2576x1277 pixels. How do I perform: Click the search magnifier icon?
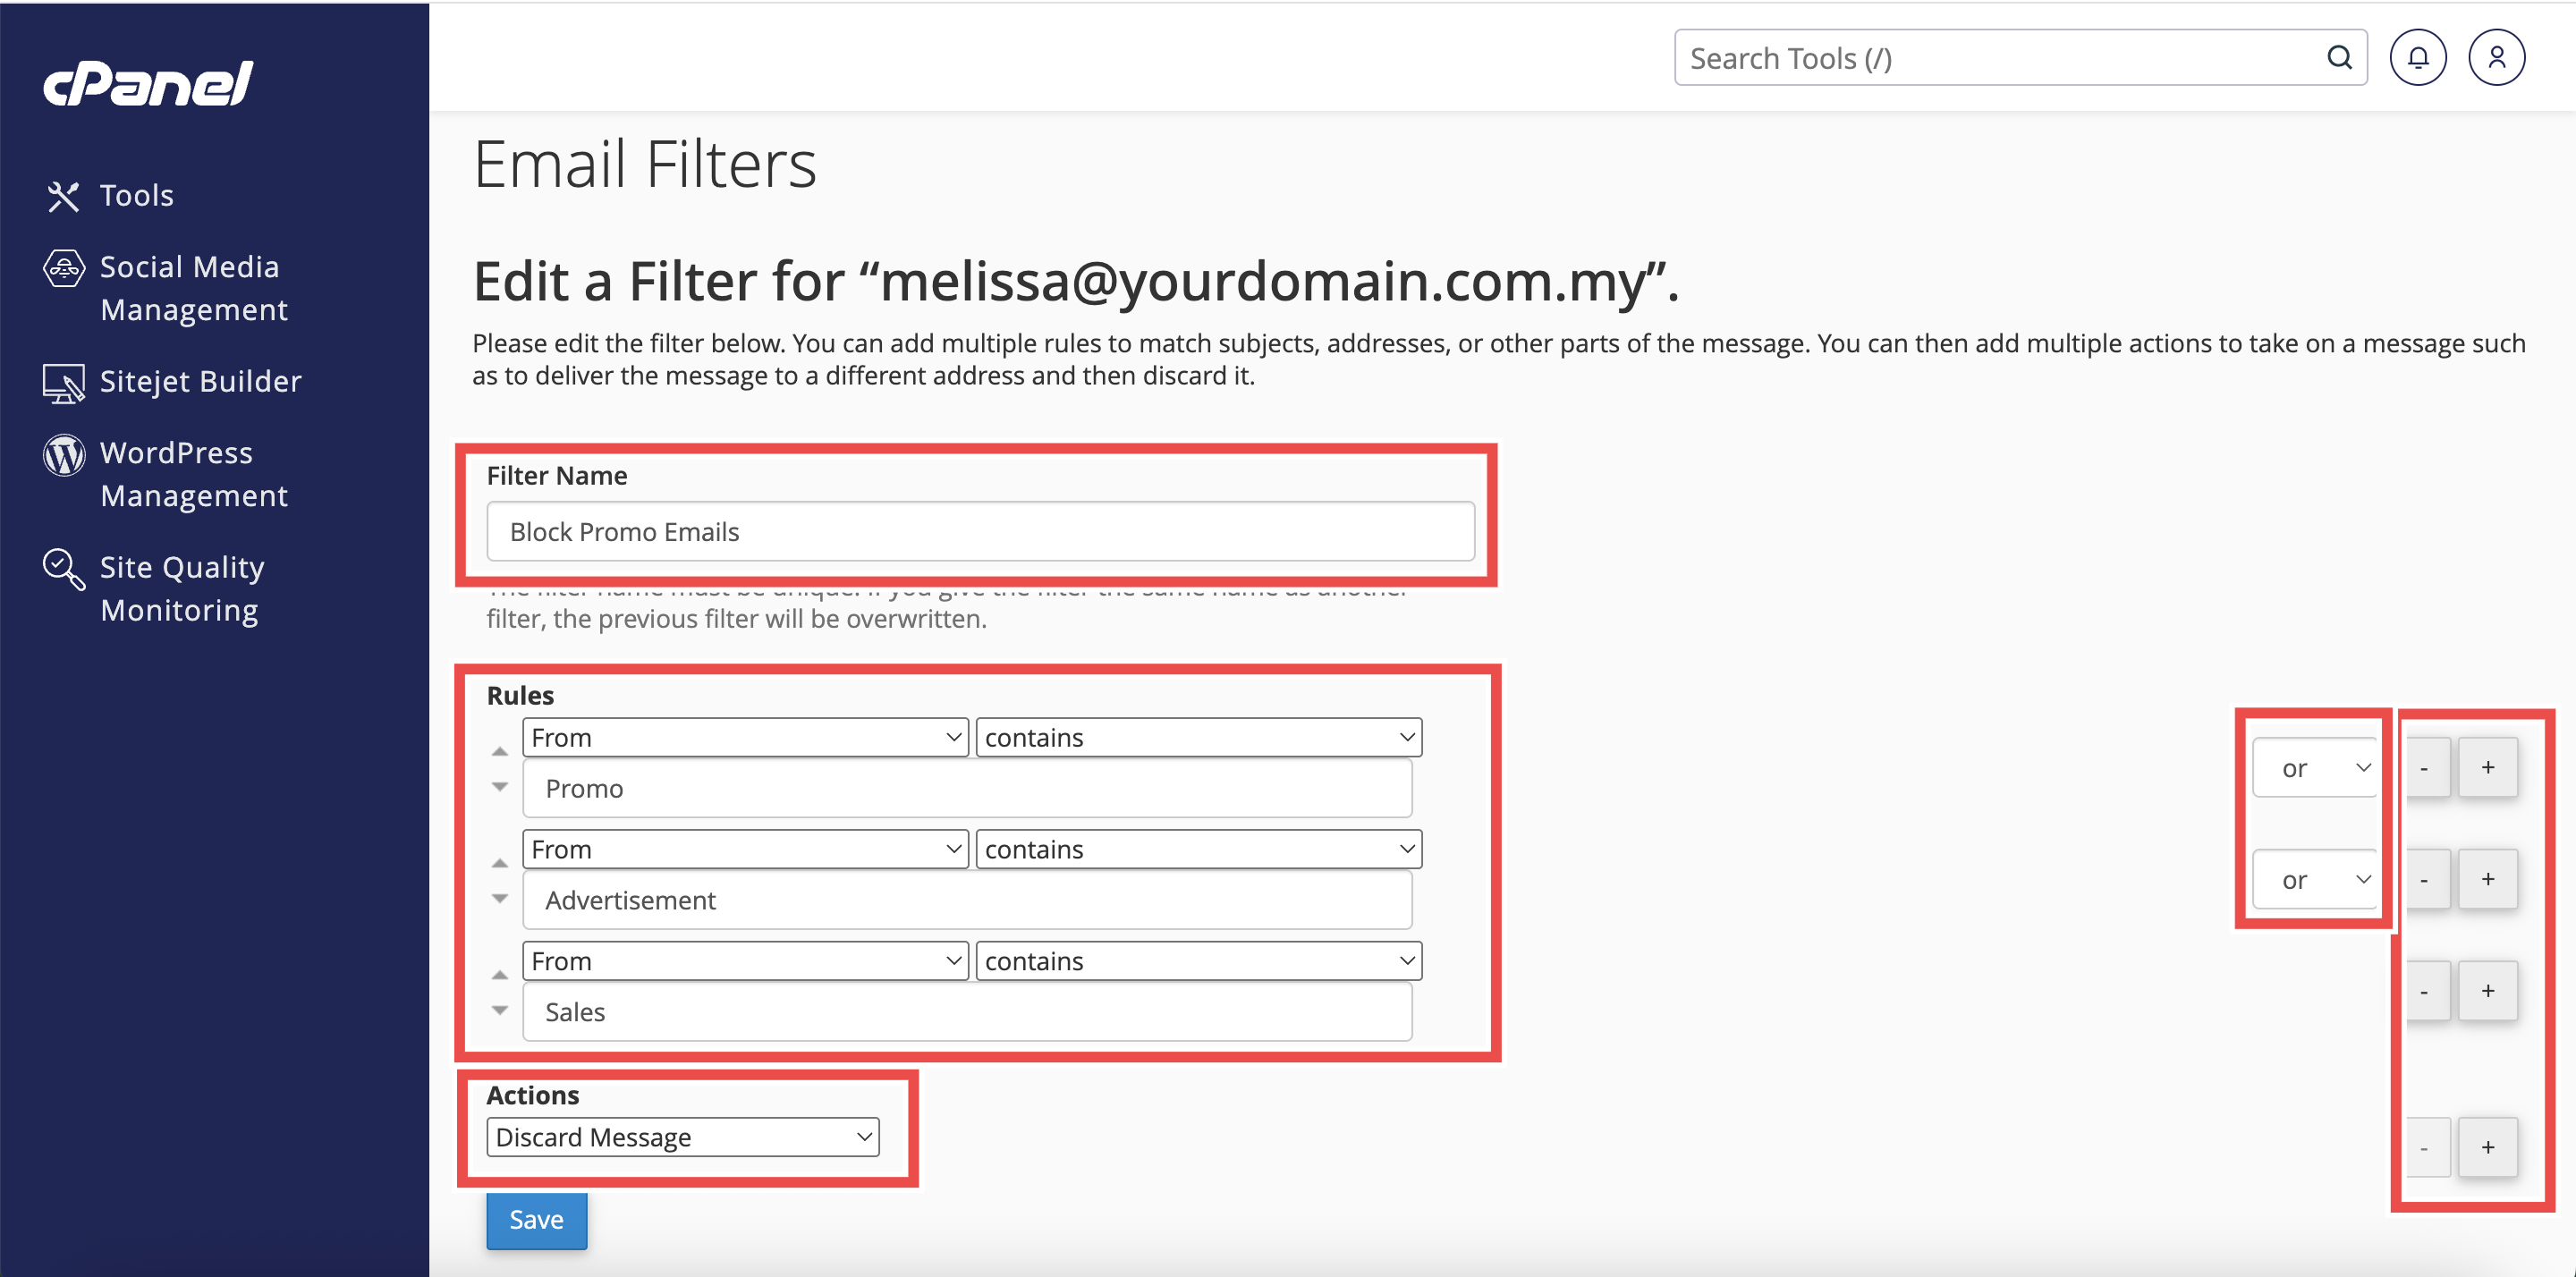point(2339,58)
